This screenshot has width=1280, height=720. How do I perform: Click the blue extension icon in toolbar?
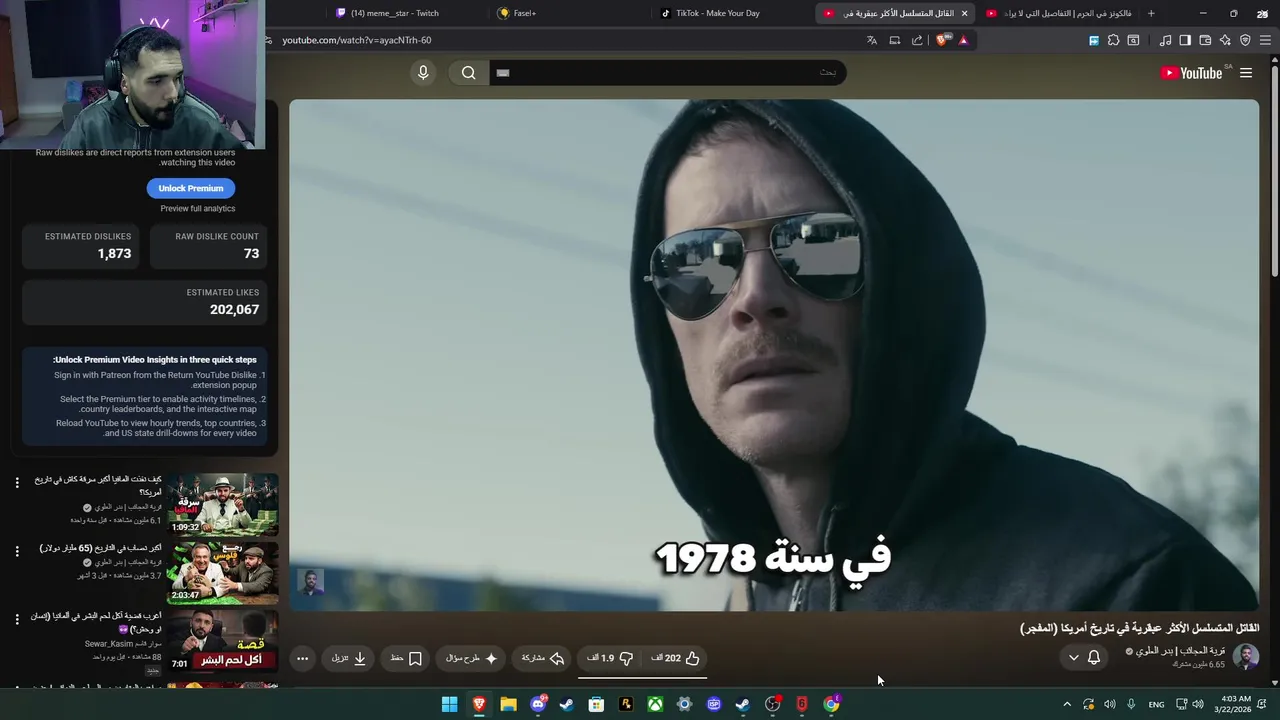click(x=1094, y=40)
